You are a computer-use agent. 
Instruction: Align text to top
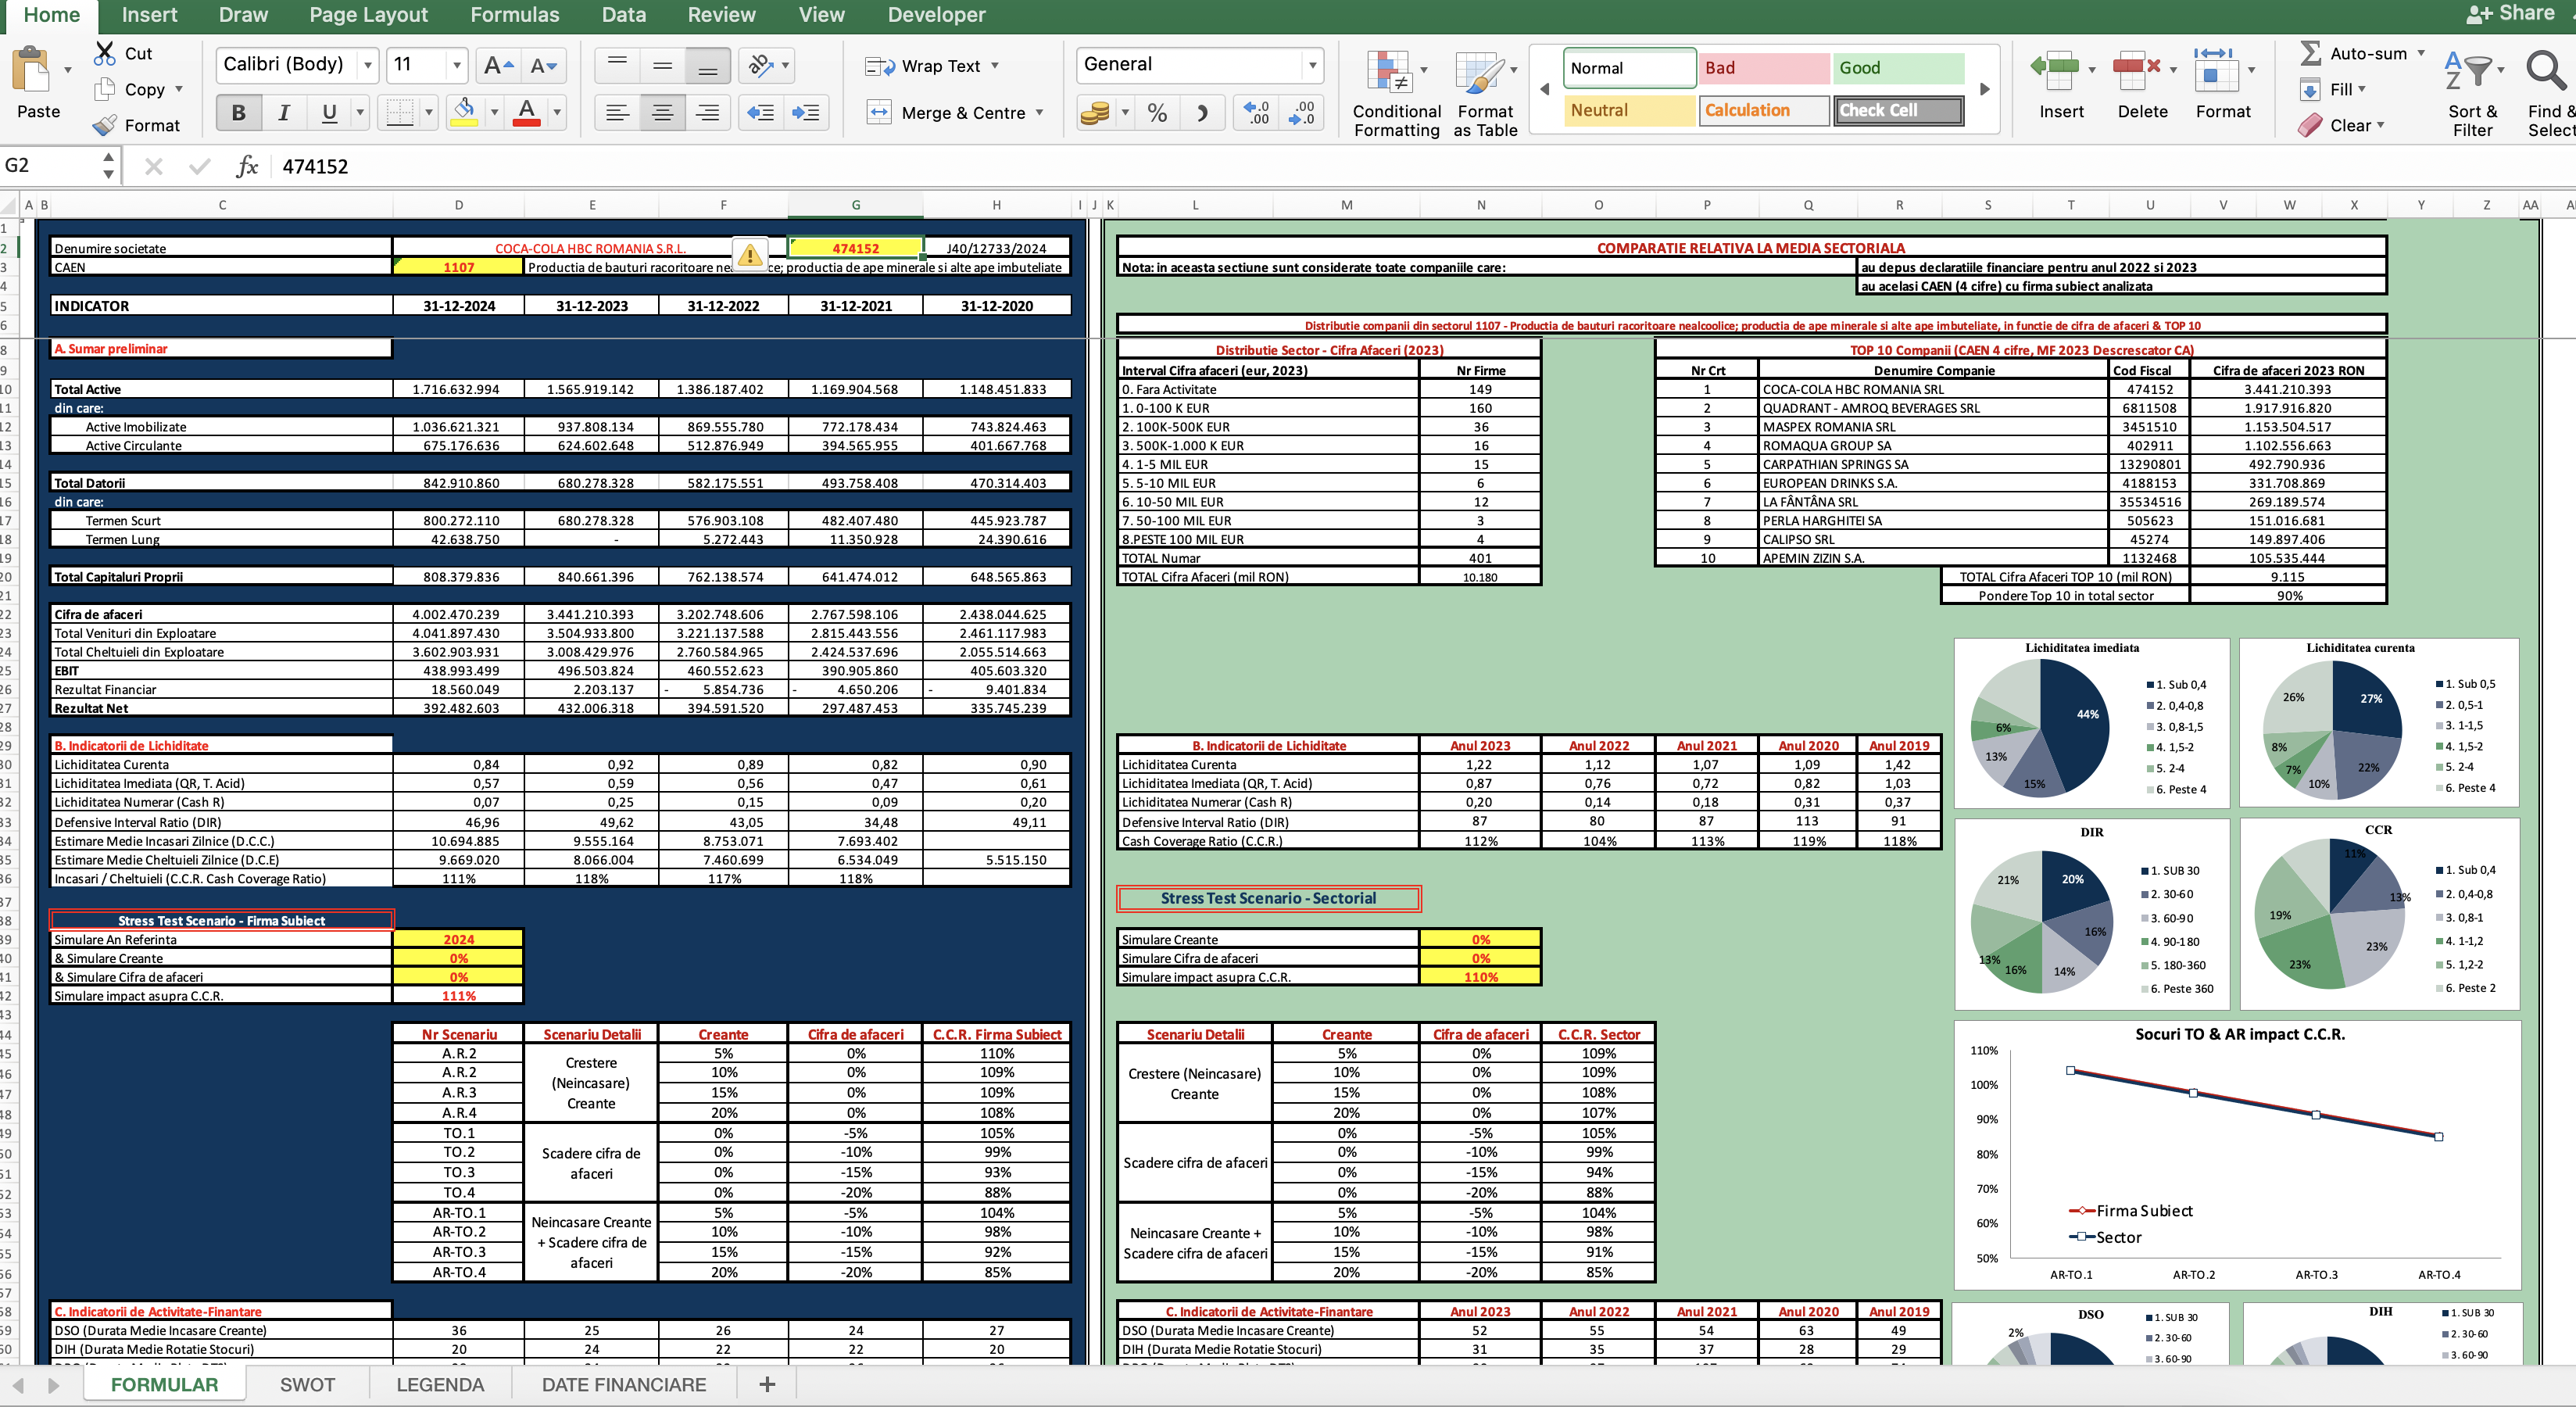click(618, 66)
